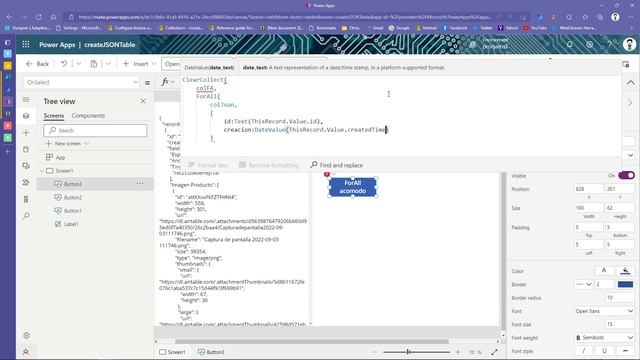Open the virtual agent icon at bottom-left

click(x=26, y=351)
